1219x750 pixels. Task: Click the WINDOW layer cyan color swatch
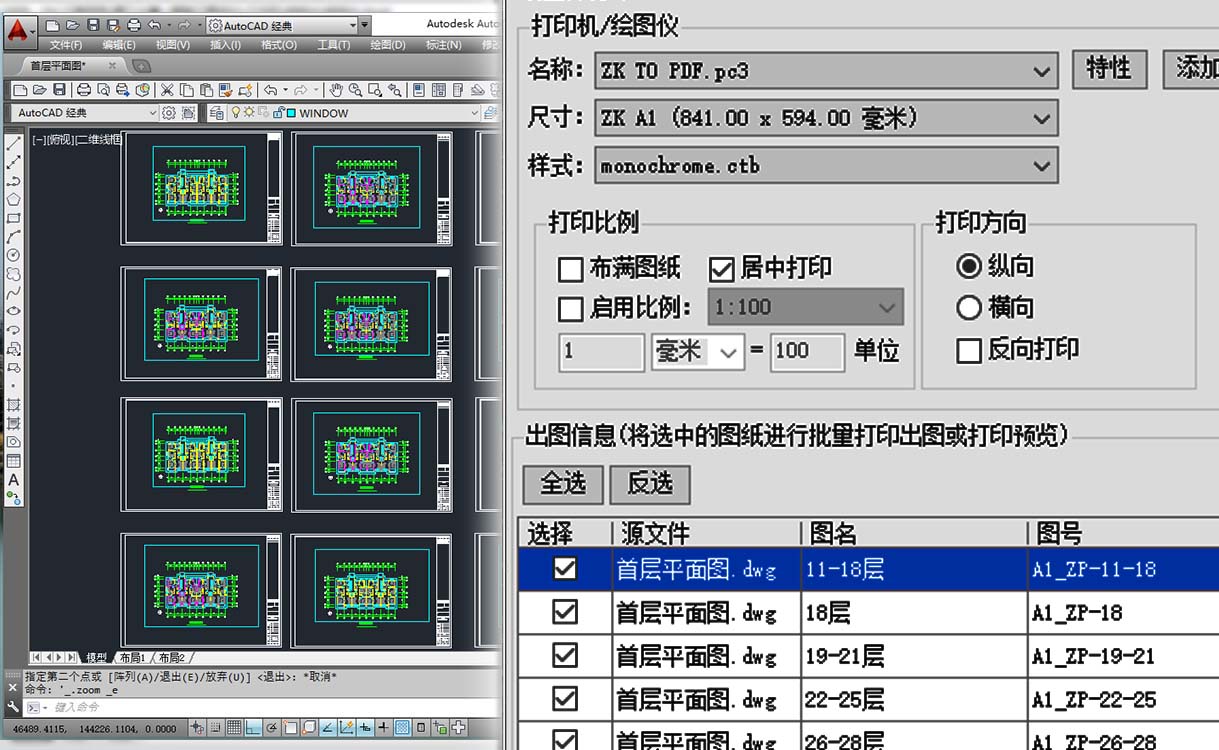click(291, 114)
